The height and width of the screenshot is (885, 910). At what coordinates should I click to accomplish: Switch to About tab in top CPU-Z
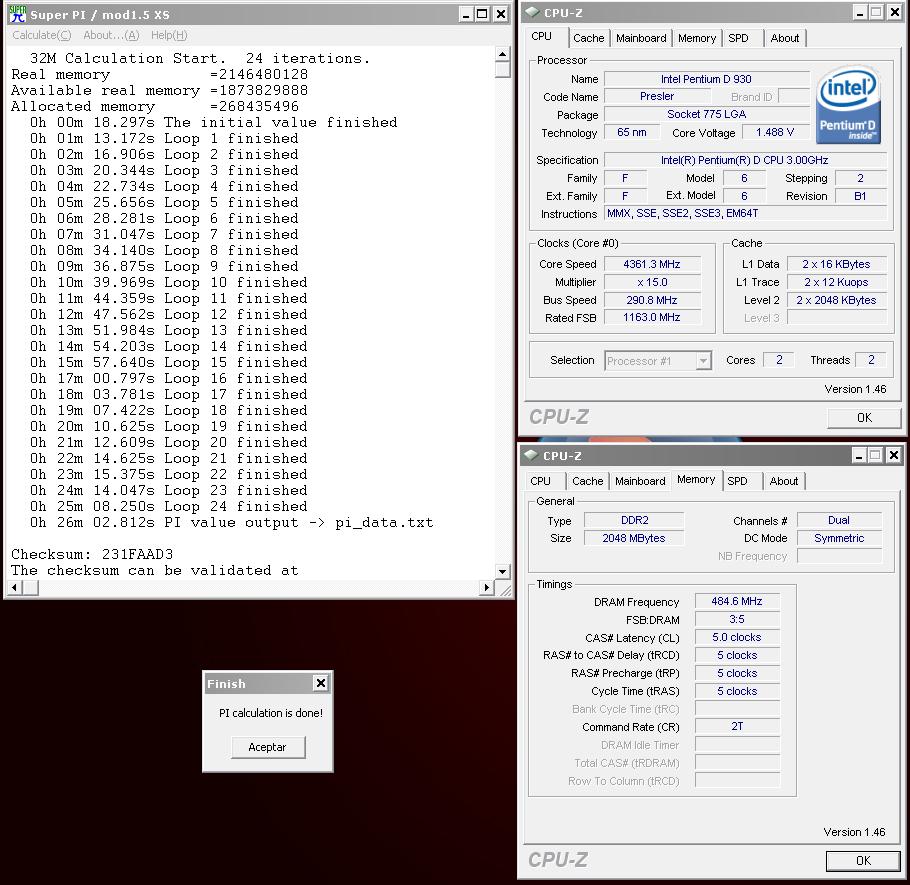pyautogui.click(x=785, y=38)
